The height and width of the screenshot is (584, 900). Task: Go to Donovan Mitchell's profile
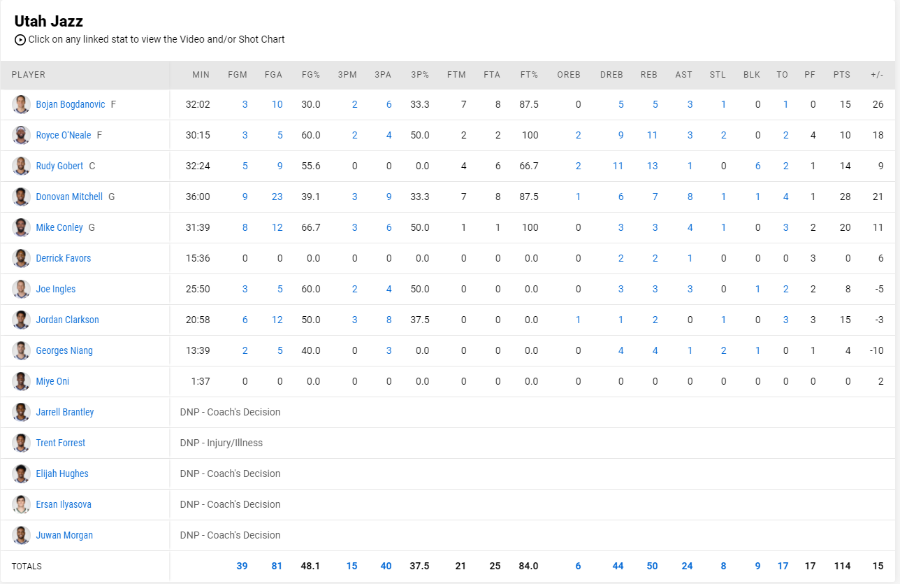(x=69, y=196)
